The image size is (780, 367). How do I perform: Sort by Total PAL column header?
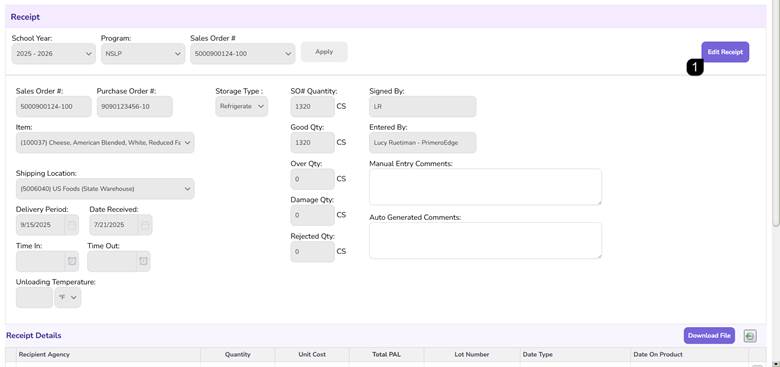point(387,355)
